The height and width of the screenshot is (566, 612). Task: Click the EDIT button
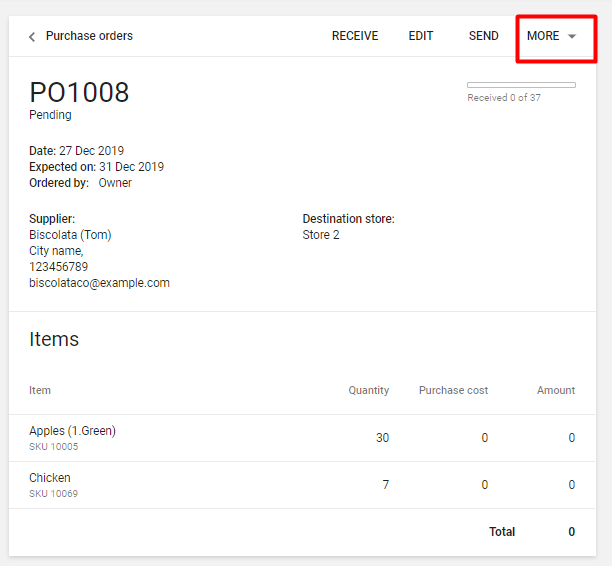click(x=421, y=36)
